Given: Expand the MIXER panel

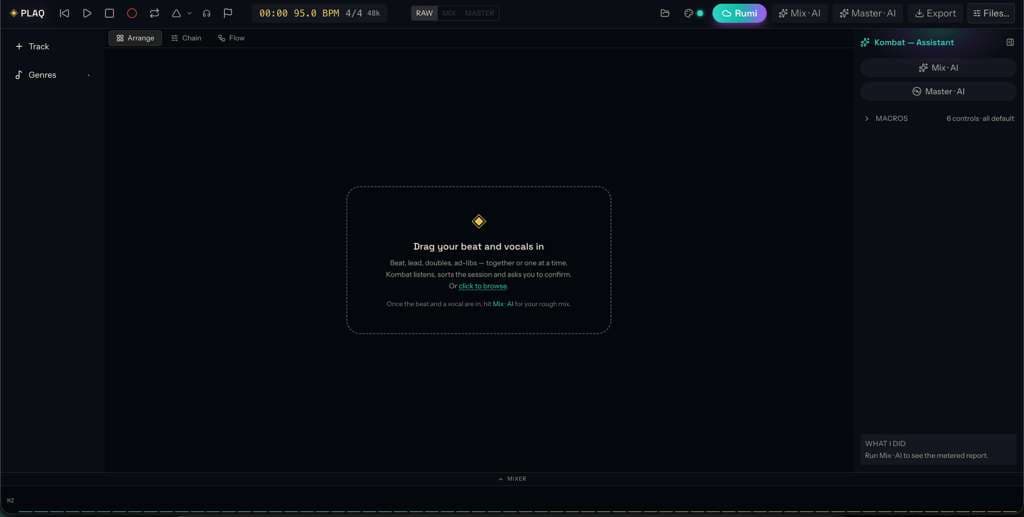Looking at the screenshot, I should [x=512, y=479].
